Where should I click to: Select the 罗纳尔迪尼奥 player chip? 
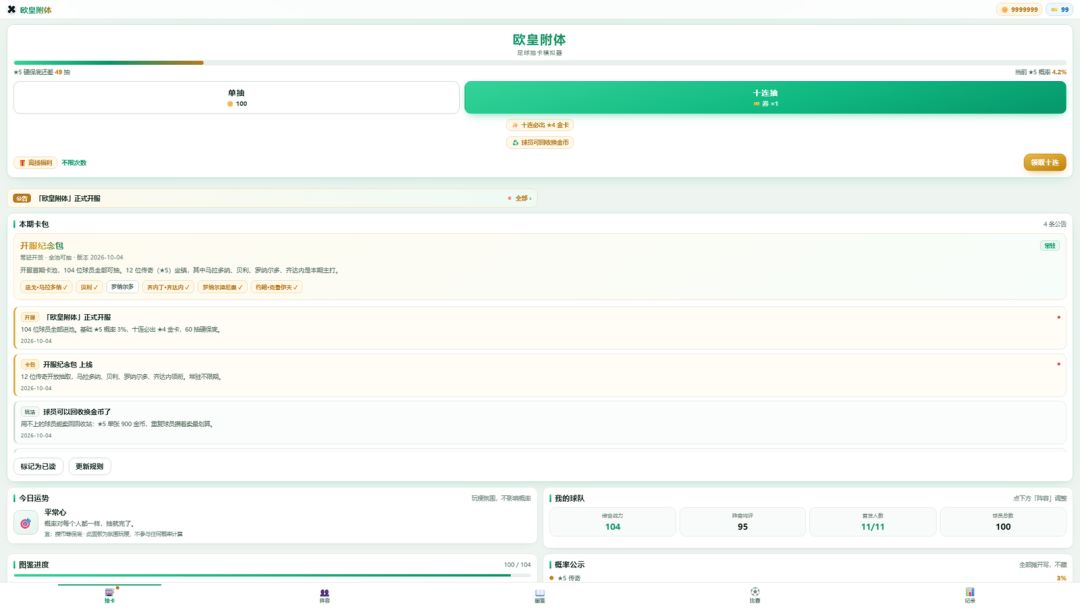click(x=222, y=287)
